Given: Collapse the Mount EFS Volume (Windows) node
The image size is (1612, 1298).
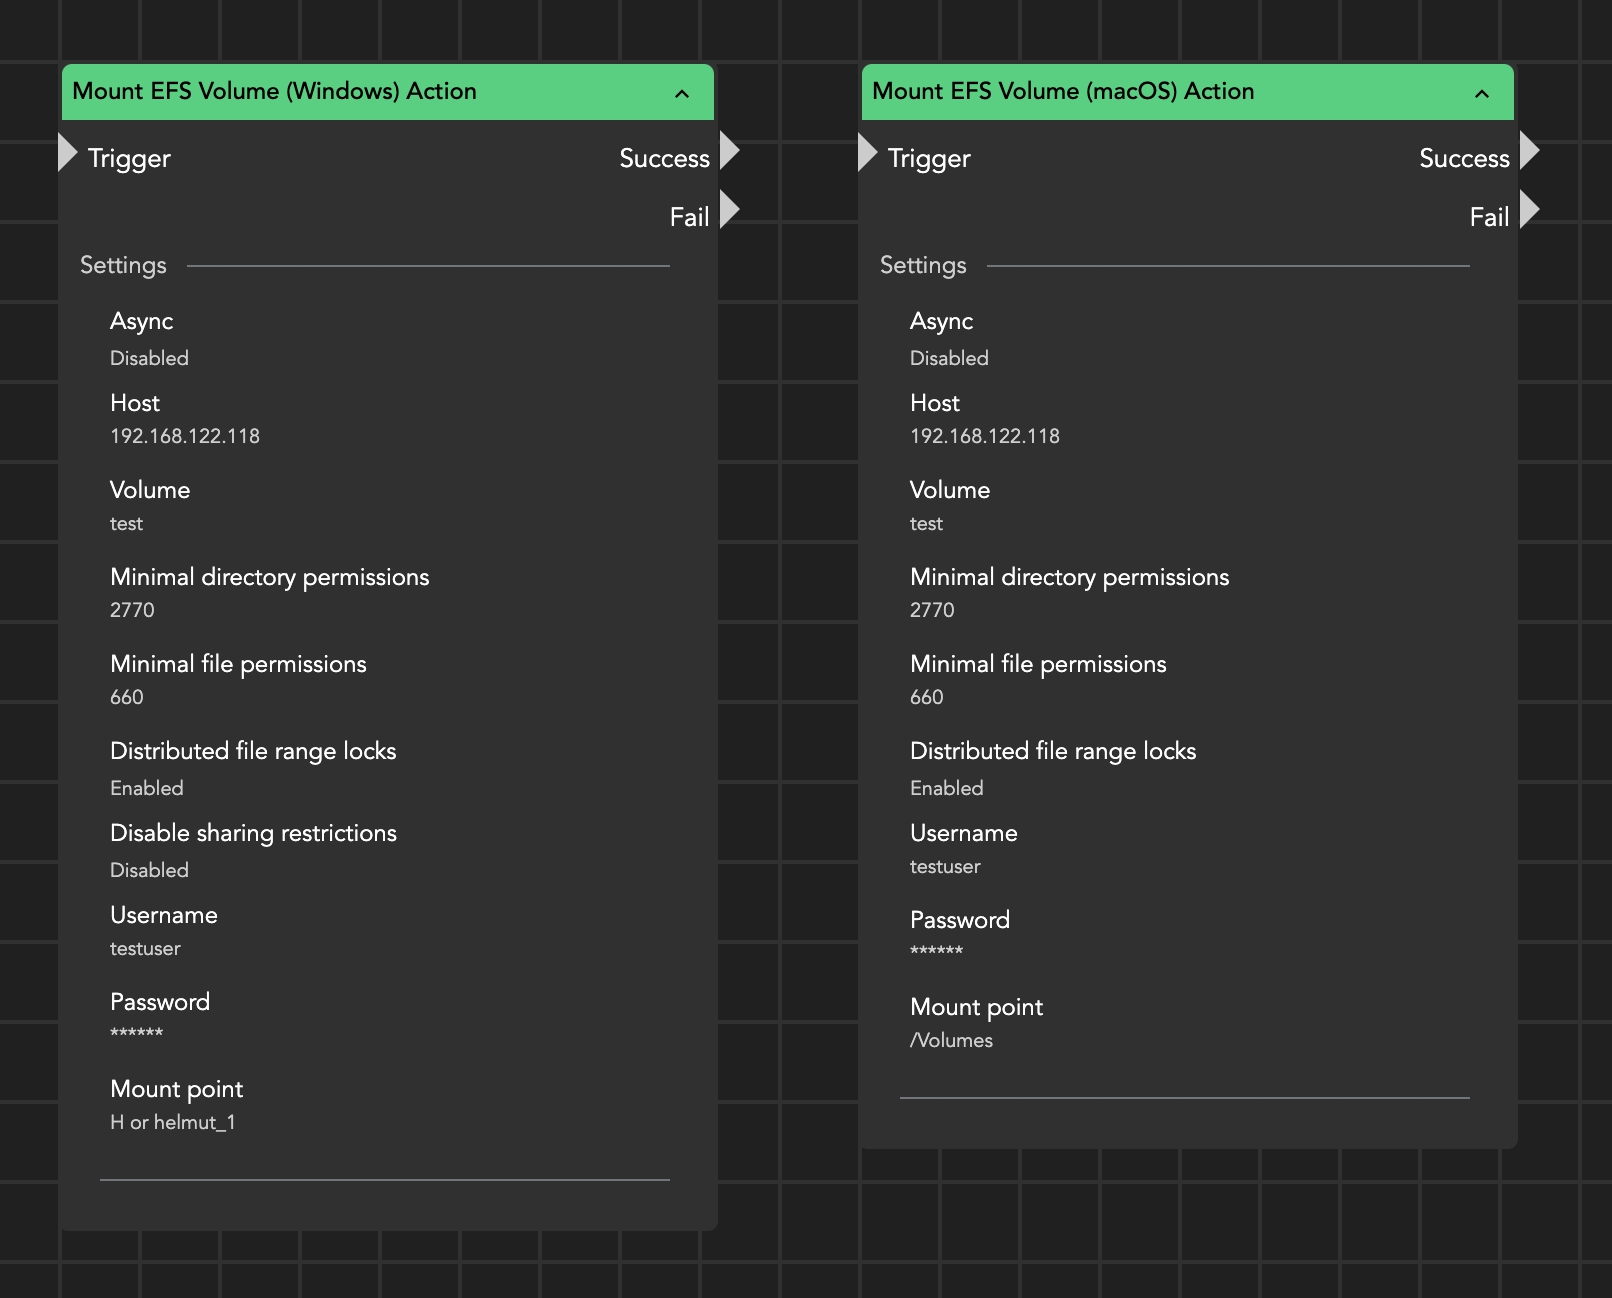Looking at the screenshot, I should (682, 93).
